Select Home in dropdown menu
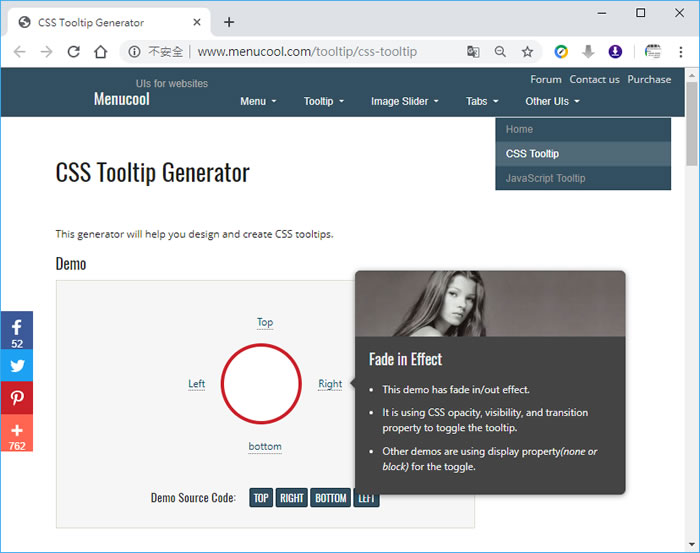Screen dimensions: 700x553 (583, 129)
